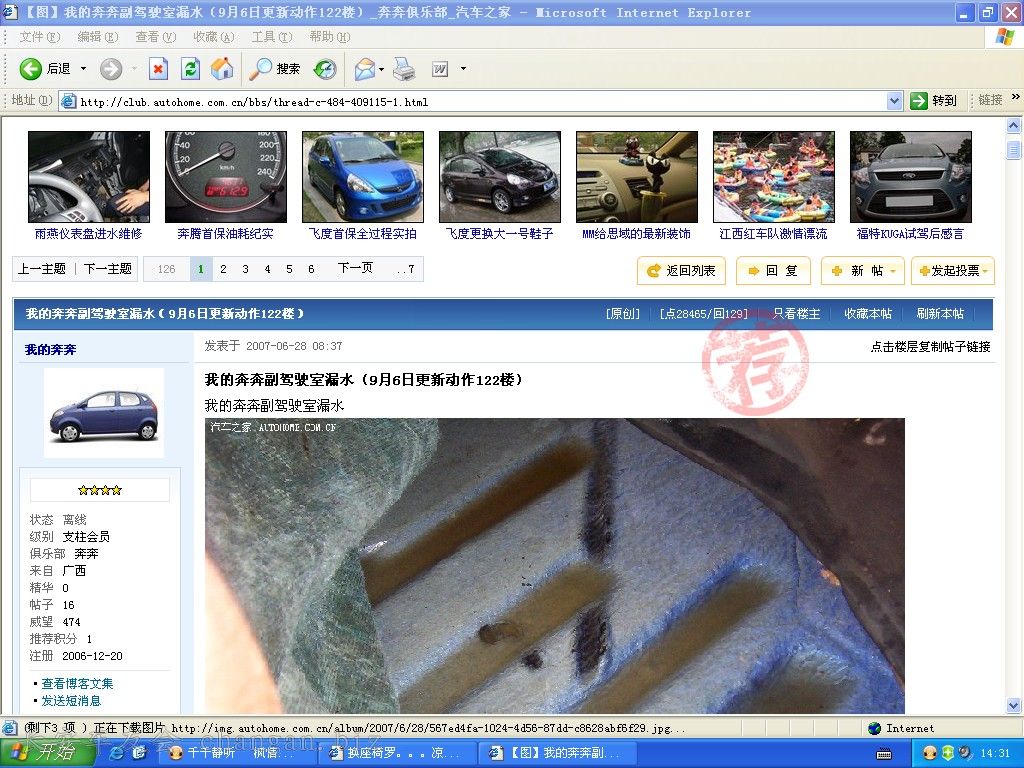Open the 新帖 dropdown button

pos(863,271)
